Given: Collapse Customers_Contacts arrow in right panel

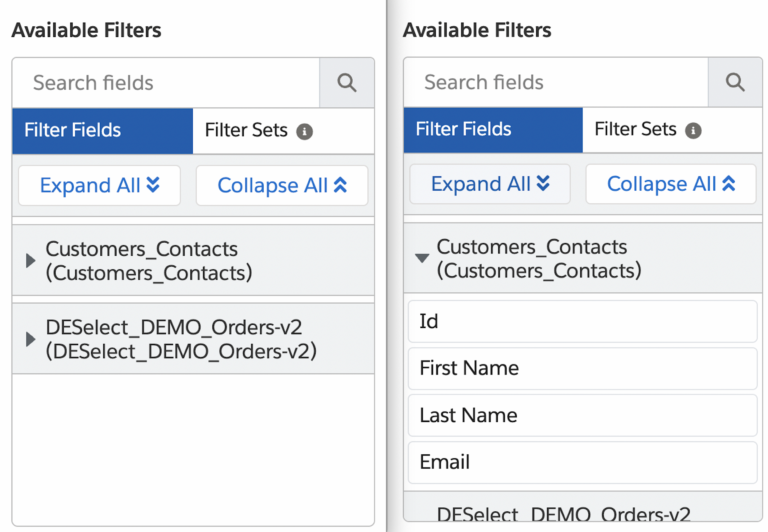Looking at the screenshot, I should point(422,258).
